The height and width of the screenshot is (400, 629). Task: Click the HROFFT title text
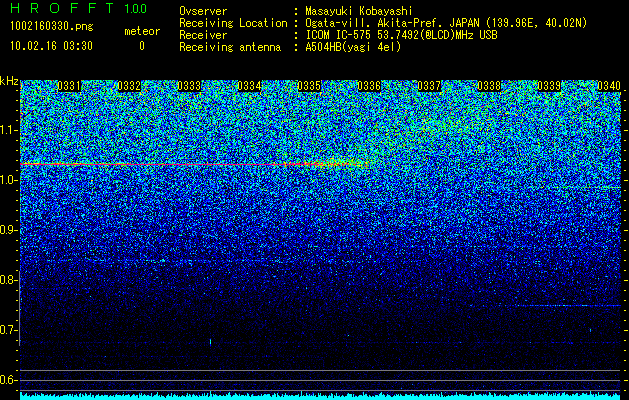(62, 8)
